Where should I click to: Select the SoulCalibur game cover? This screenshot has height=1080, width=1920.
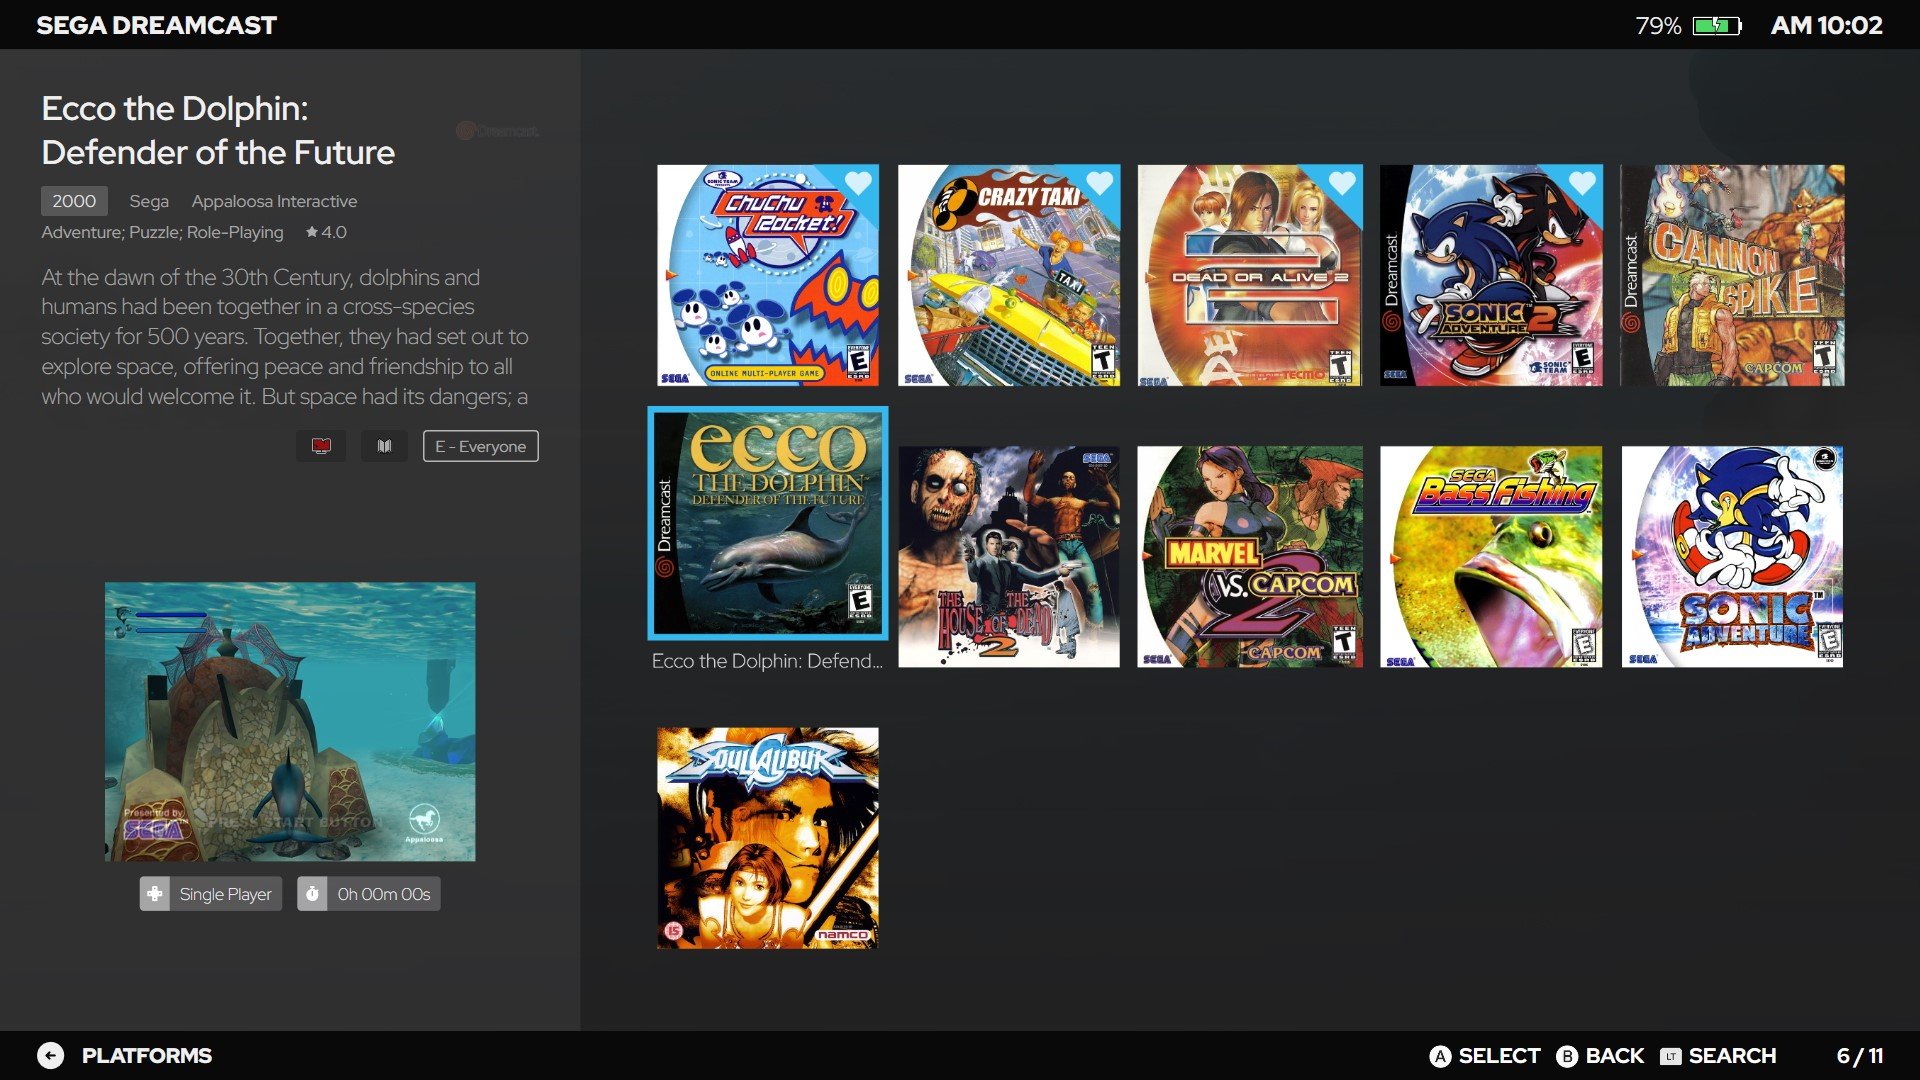(768, 838)
